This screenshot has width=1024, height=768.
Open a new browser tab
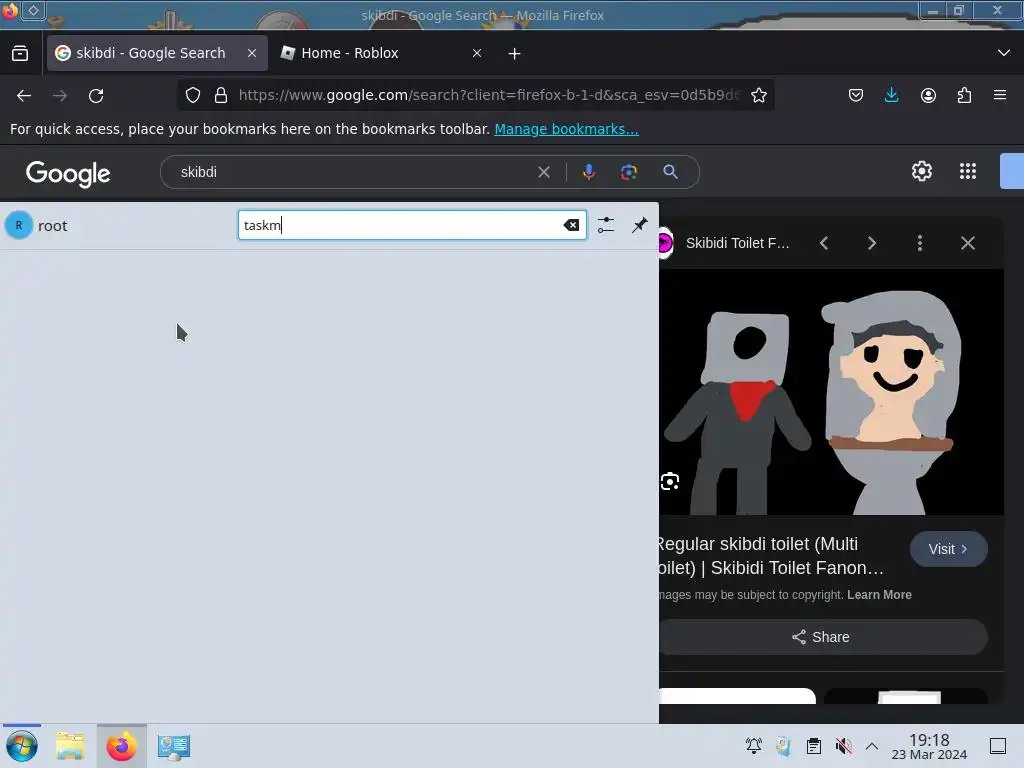pyautogui.click(x=515, y=54)
